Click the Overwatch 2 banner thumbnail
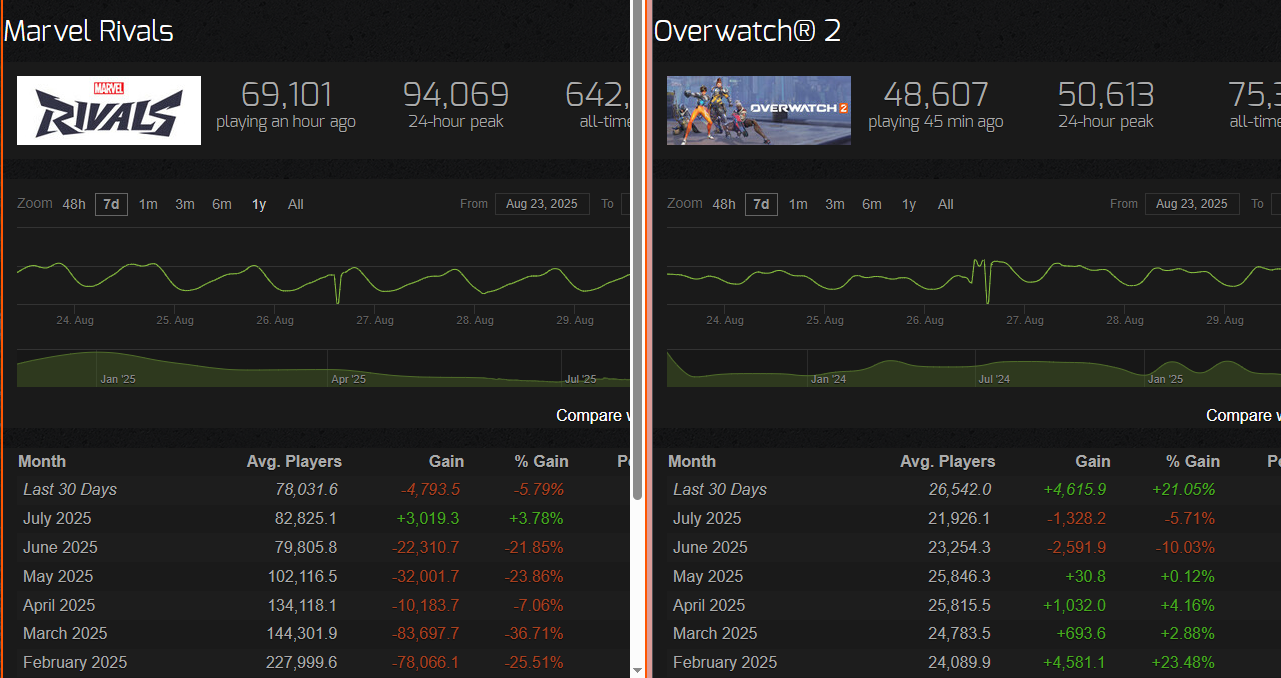 tap(759, 110)
